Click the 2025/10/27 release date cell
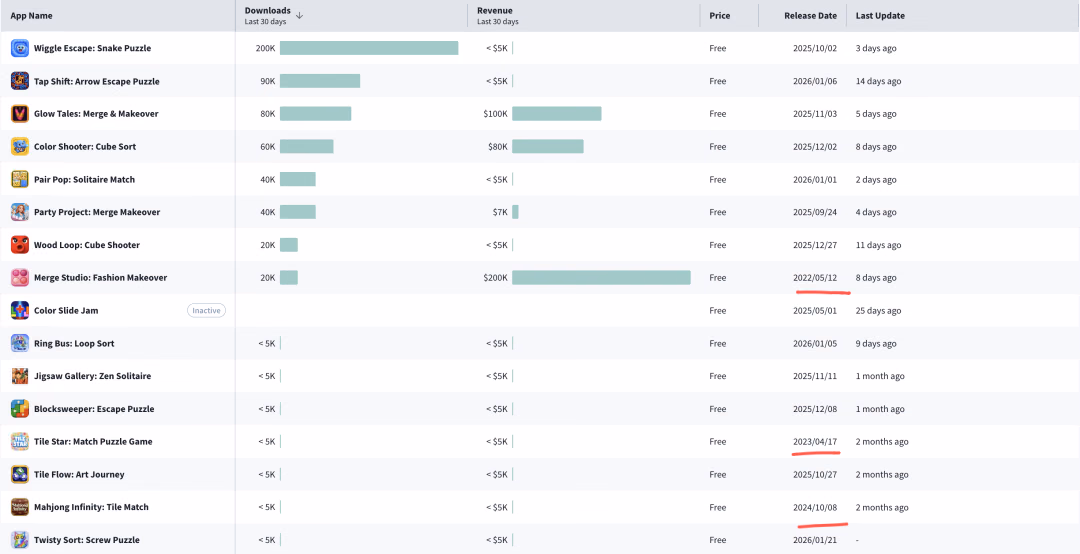The image size is (1080, 554). [815, 474]
